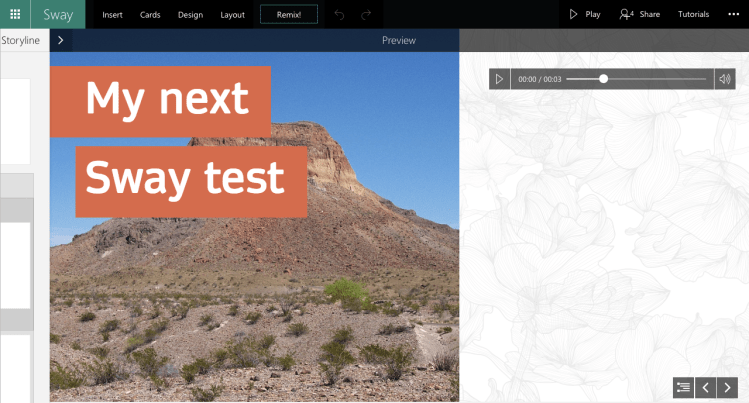Go to the previous section arrow

click(706, 387)
